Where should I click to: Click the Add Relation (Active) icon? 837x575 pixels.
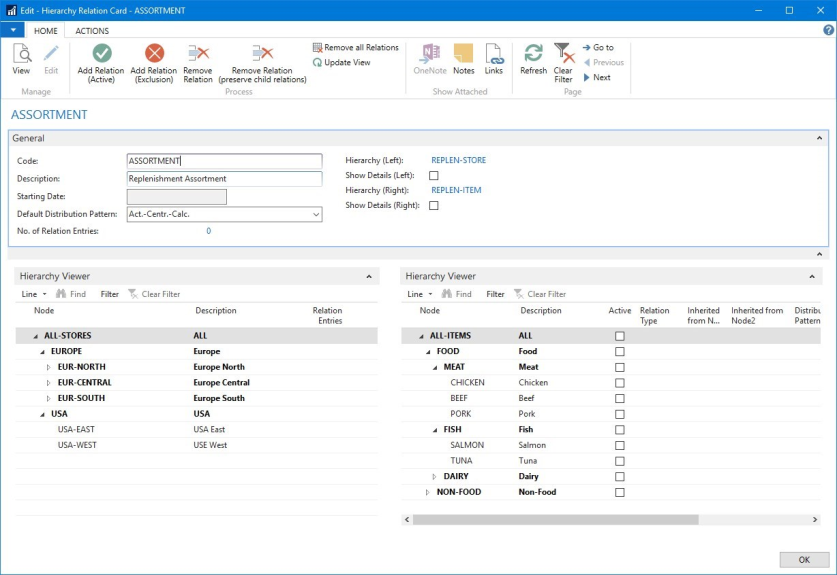(101, 54)
